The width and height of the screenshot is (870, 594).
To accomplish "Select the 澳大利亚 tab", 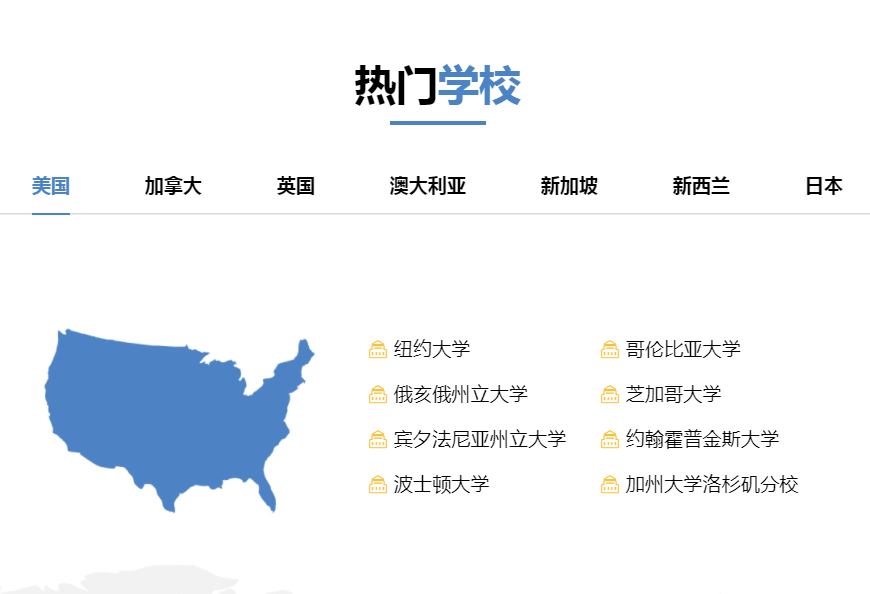I will pos(428,185).
